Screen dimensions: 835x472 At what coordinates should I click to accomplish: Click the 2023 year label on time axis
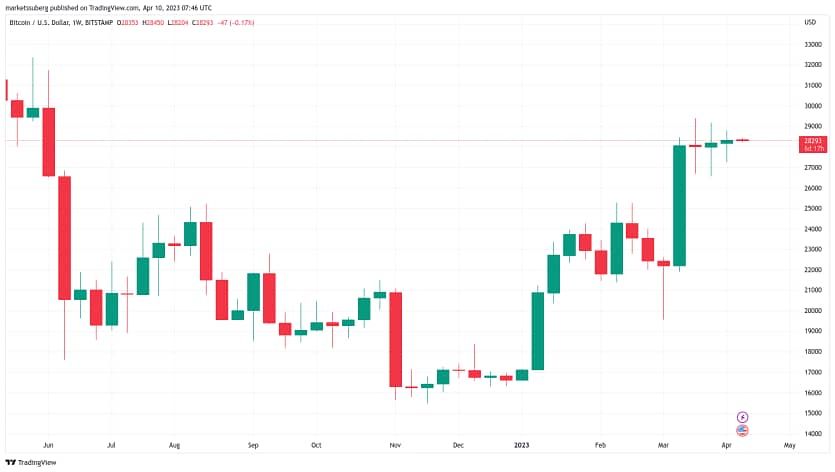tap(521, 445)
